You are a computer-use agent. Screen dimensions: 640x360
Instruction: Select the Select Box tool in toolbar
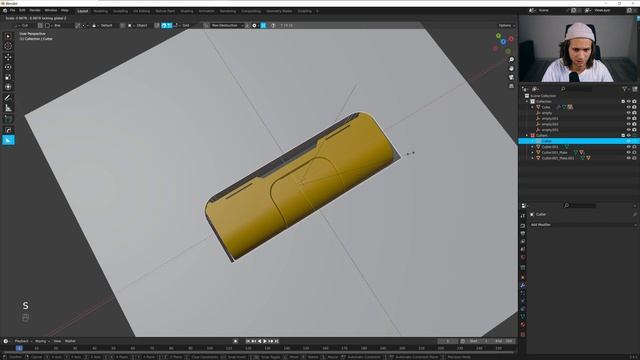click(8, 36)
